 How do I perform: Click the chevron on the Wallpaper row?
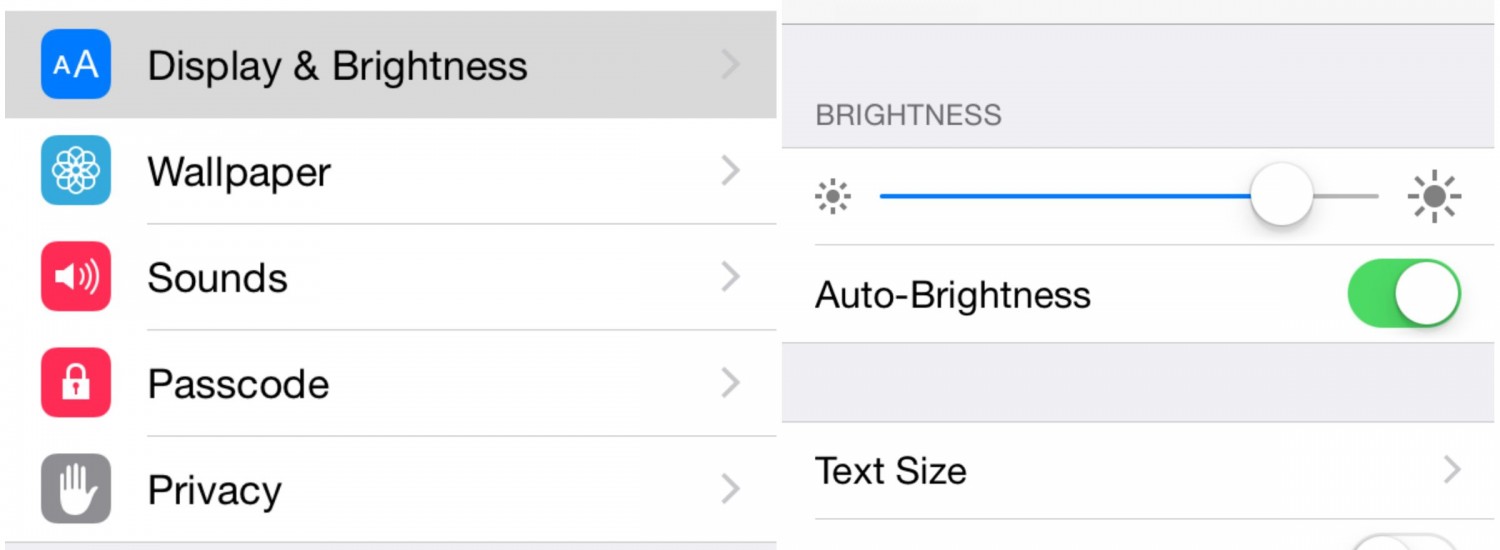pyautogui.click(x=731, y=171)
